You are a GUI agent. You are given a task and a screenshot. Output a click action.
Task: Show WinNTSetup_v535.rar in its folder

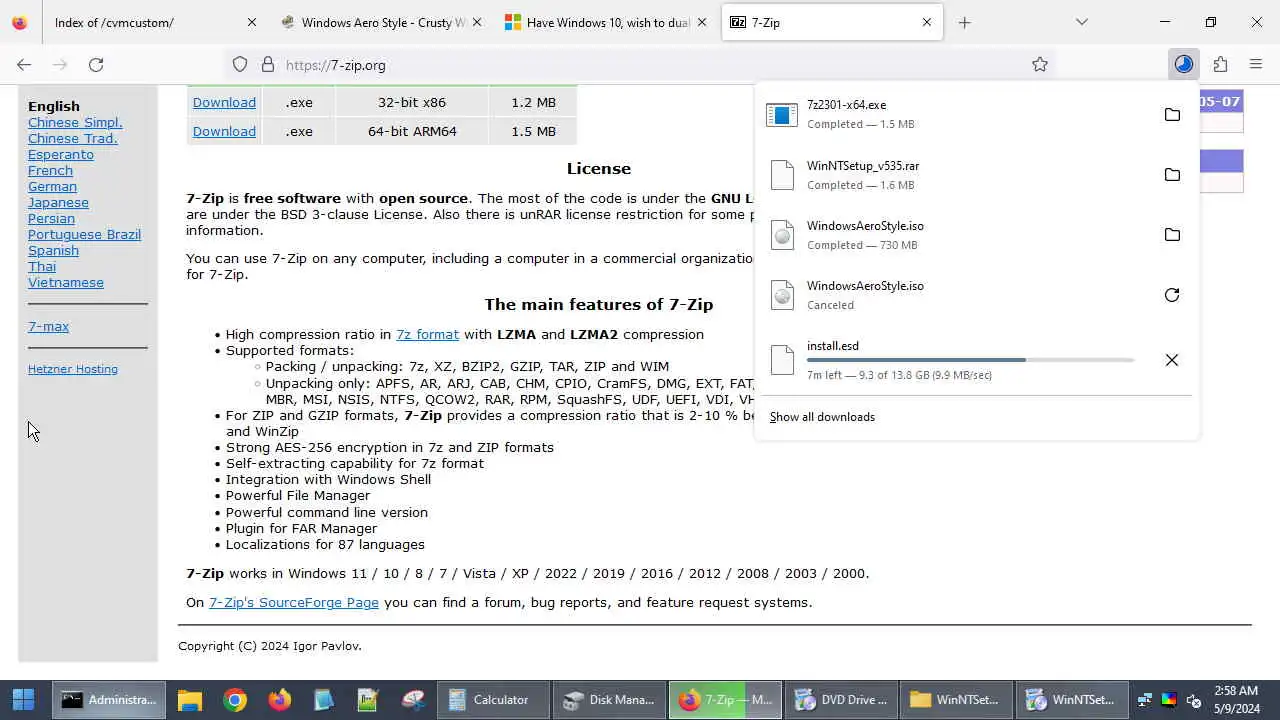[x=1172, y=175]
